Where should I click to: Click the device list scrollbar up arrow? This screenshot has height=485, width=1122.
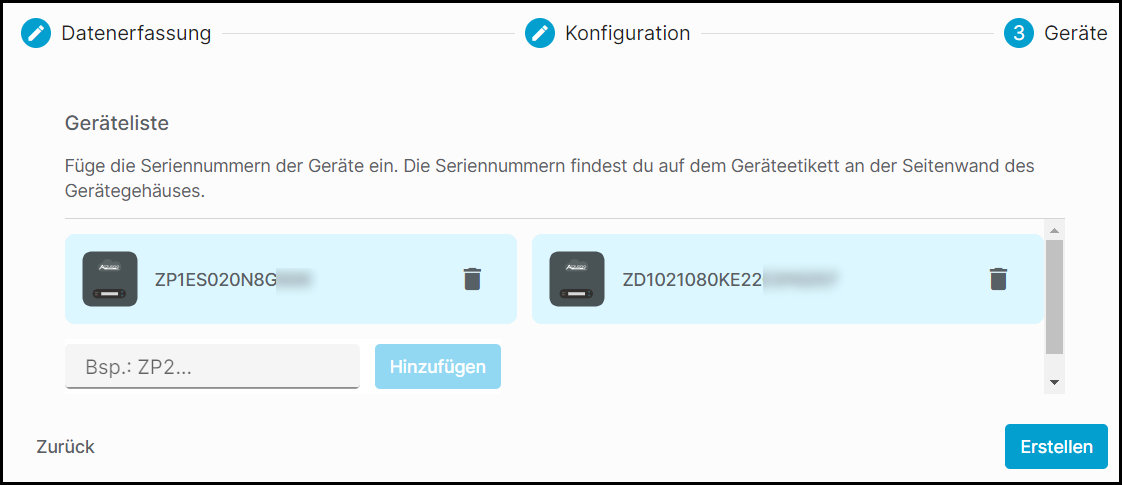tap(1054, 230)
